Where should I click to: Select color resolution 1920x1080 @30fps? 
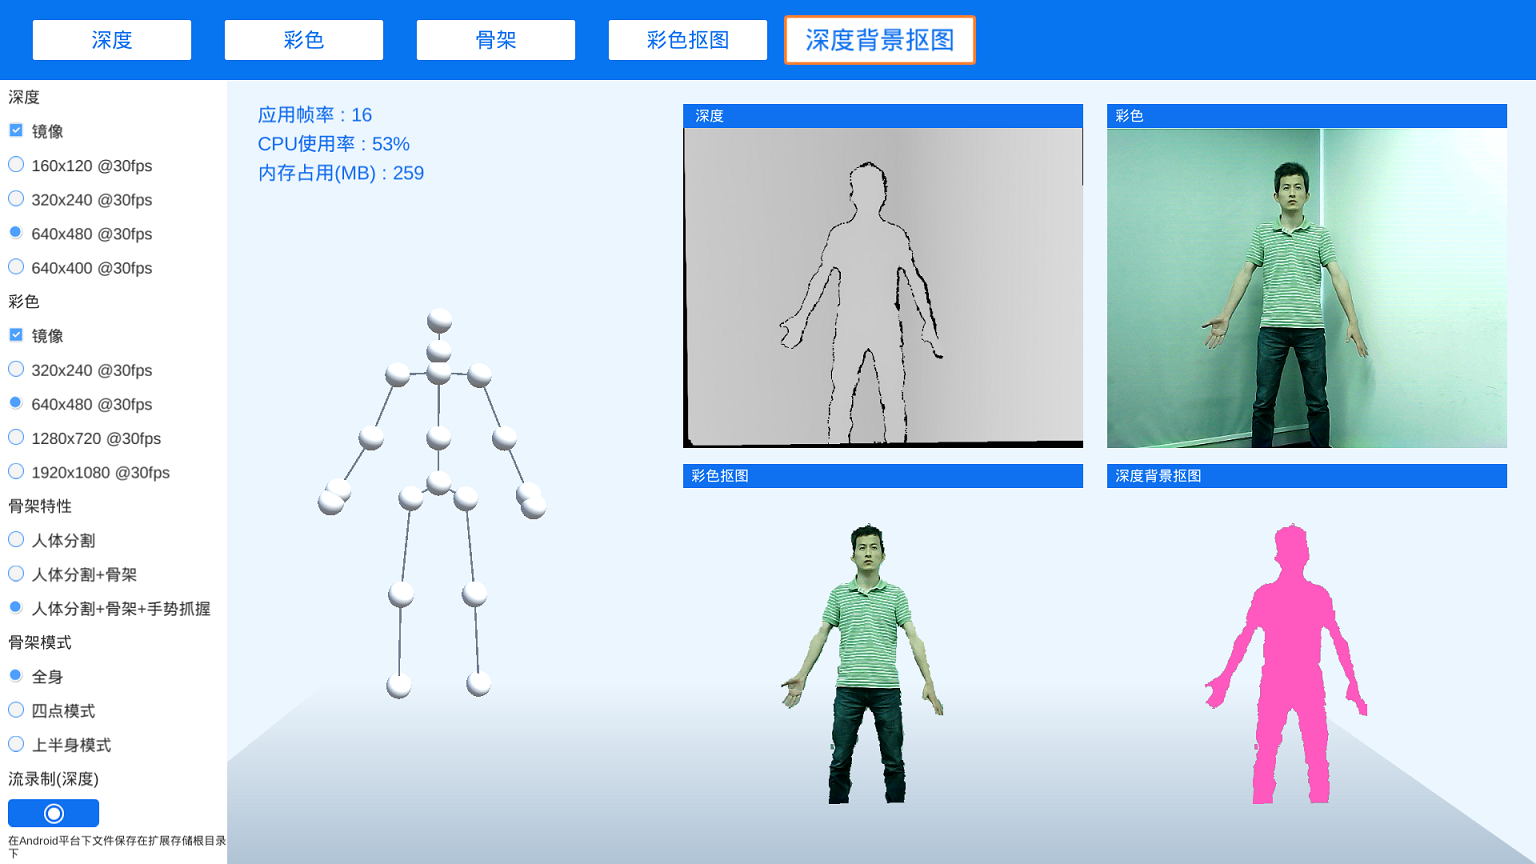(16, 471)
